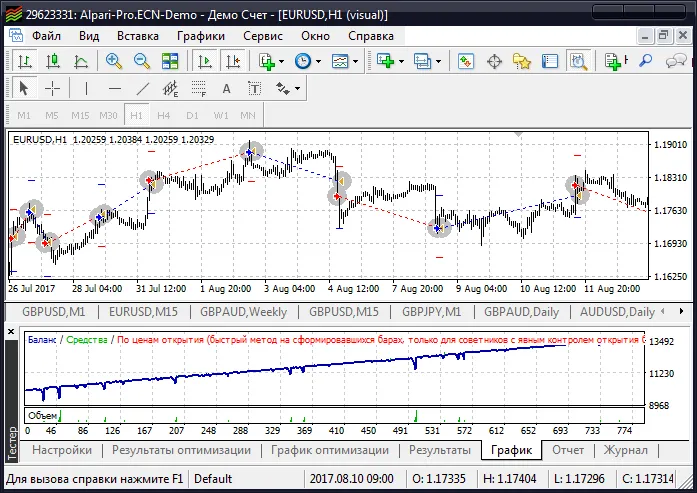The width and height of the screenshot is (697, 493).
Task: Open the Настройки tester tab
Action: pyautogui.click(x=62, y=450)
